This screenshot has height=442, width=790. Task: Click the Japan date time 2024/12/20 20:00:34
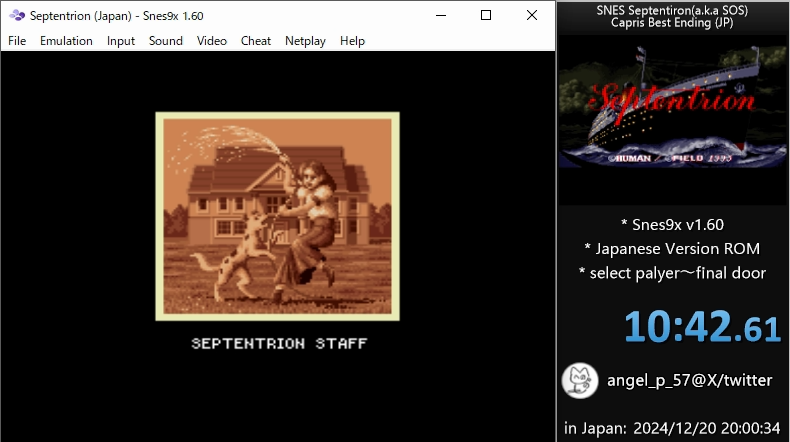click(x=706, y=428)
